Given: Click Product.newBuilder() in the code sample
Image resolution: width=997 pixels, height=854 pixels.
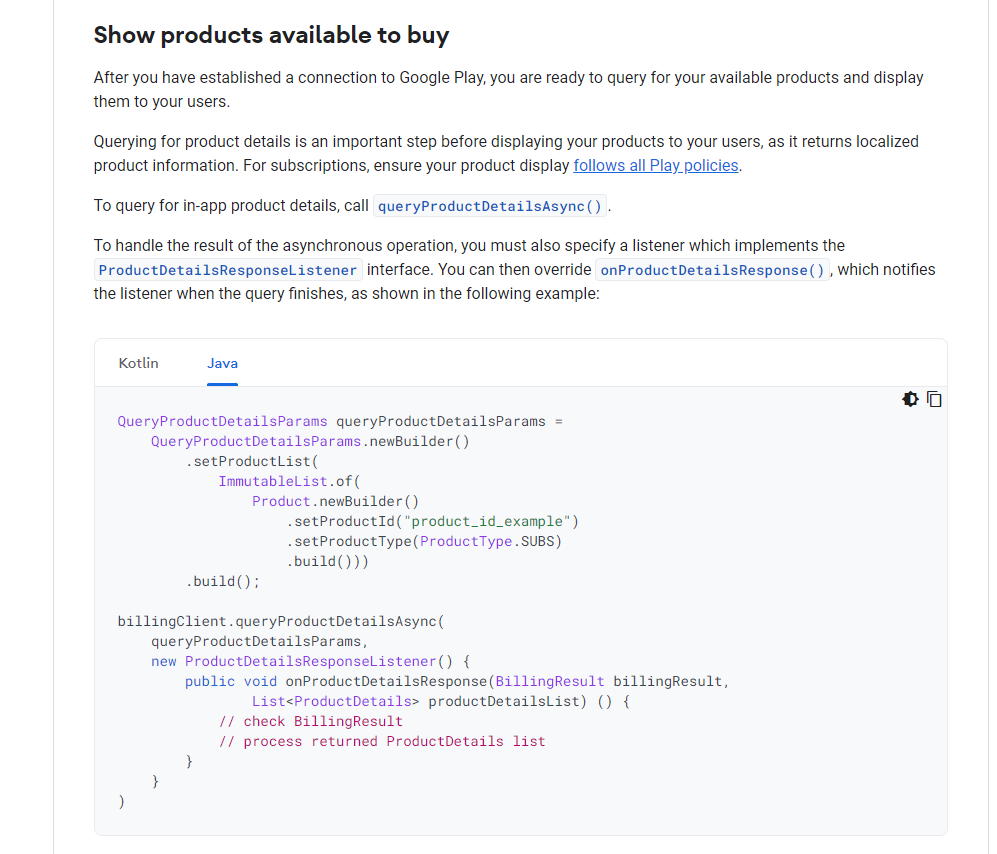Looking at the screenshot, I should tap(335, 501).
